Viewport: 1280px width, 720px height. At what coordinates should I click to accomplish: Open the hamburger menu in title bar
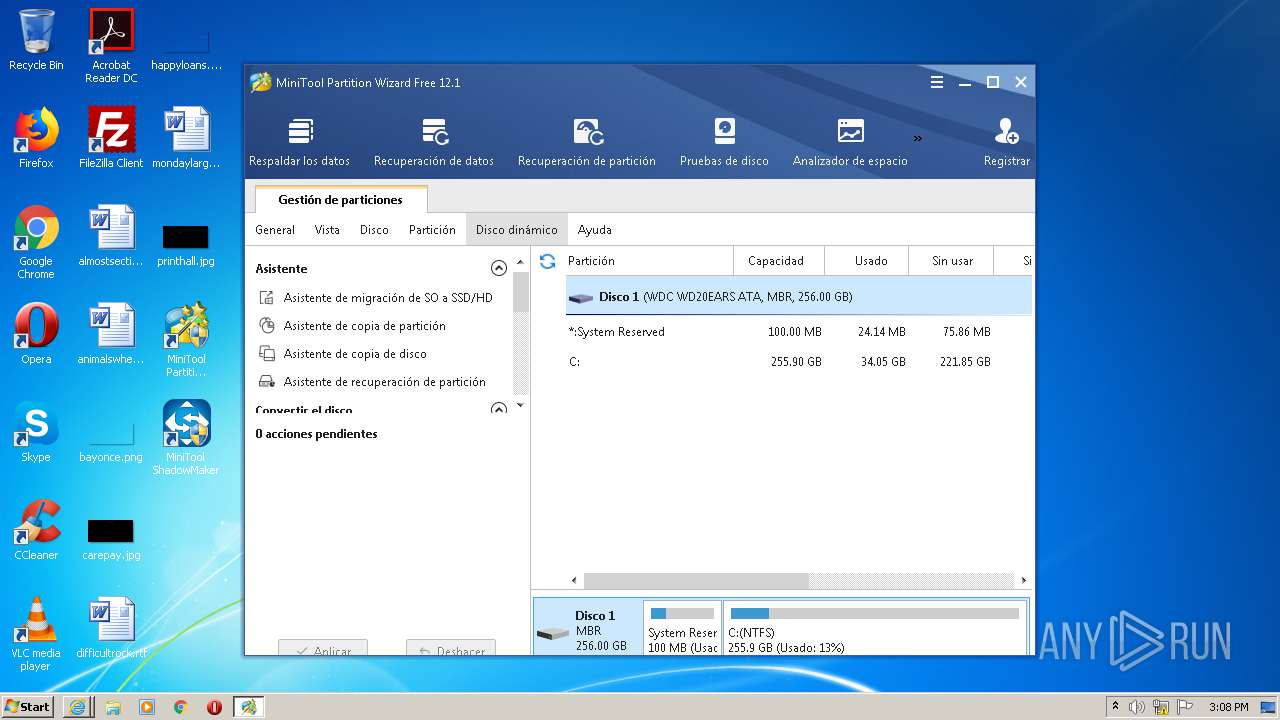(937, 82)
